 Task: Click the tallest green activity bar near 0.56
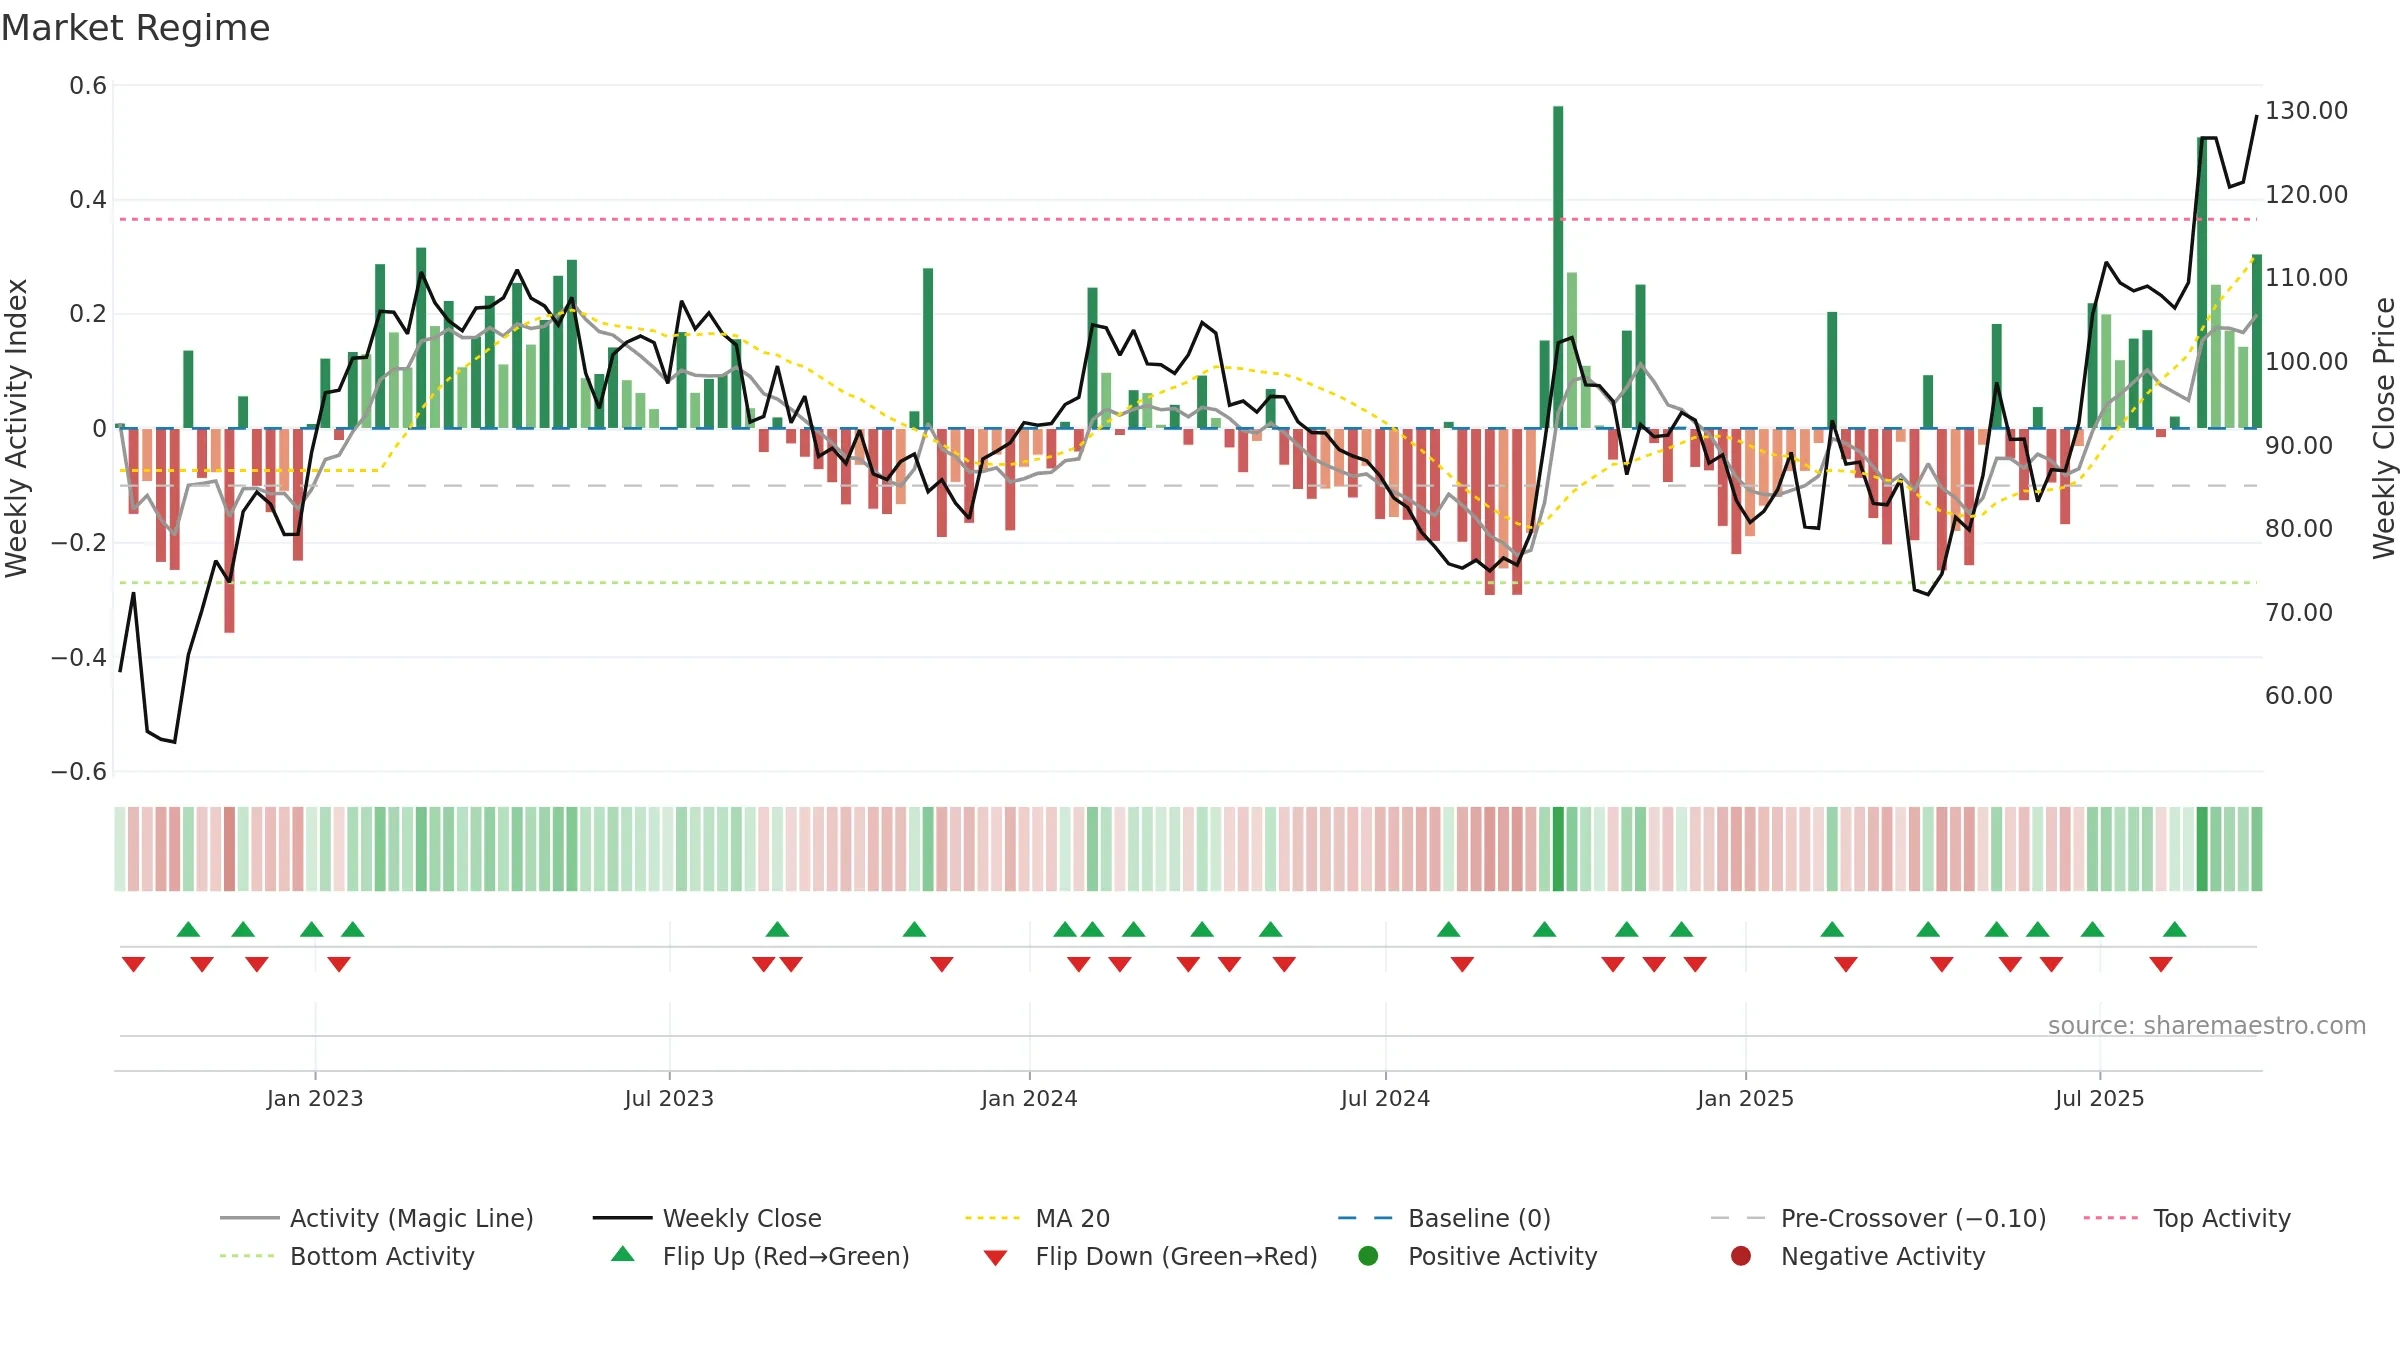pos(1558,267)
